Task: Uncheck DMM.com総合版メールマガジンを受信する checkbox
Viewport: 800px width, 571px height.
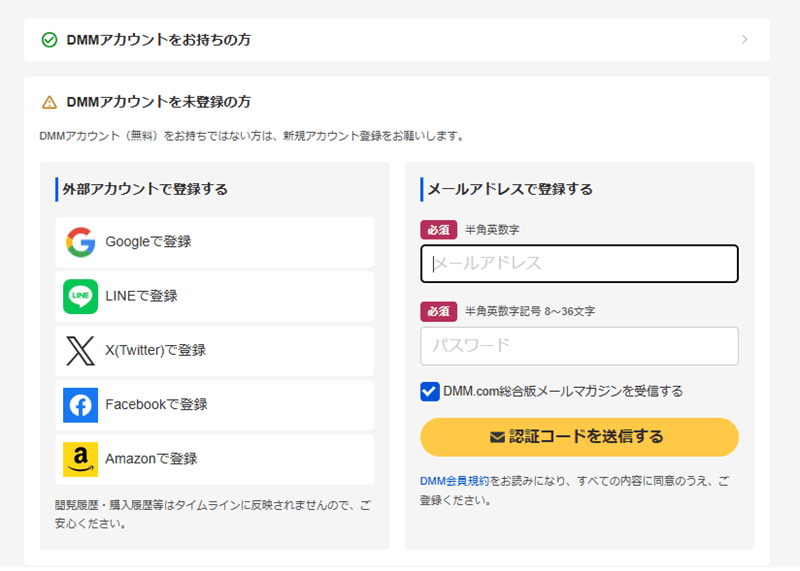Action: coord(430,392)
